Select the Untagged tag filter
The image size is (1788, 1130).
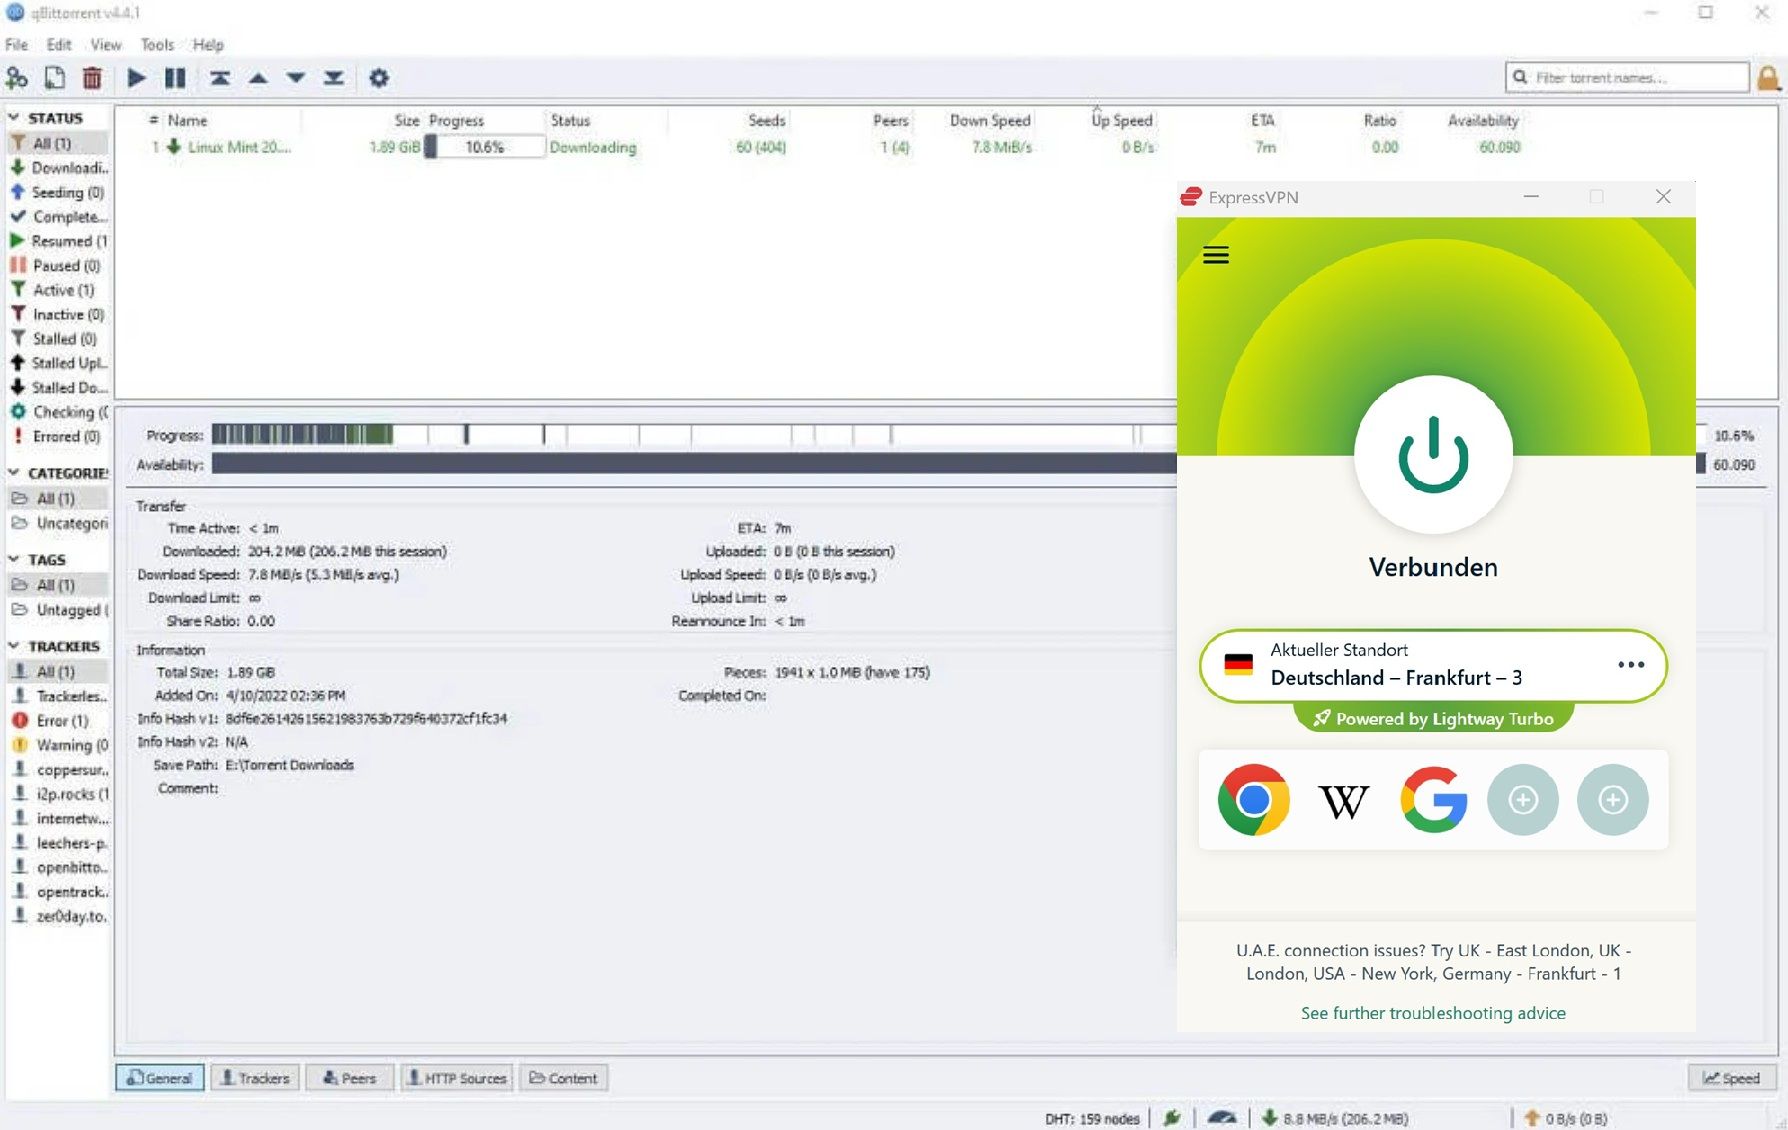tap(58, 610)
